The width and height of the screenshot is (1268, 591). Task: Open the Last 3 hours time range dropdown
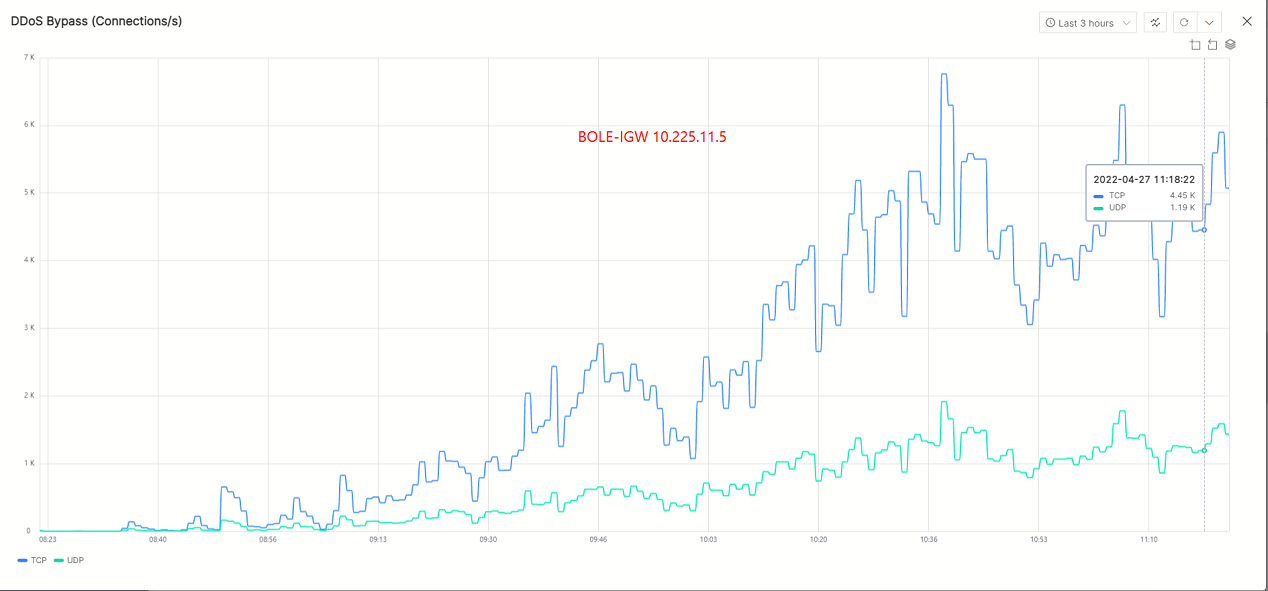click(x=1086, y=23)
